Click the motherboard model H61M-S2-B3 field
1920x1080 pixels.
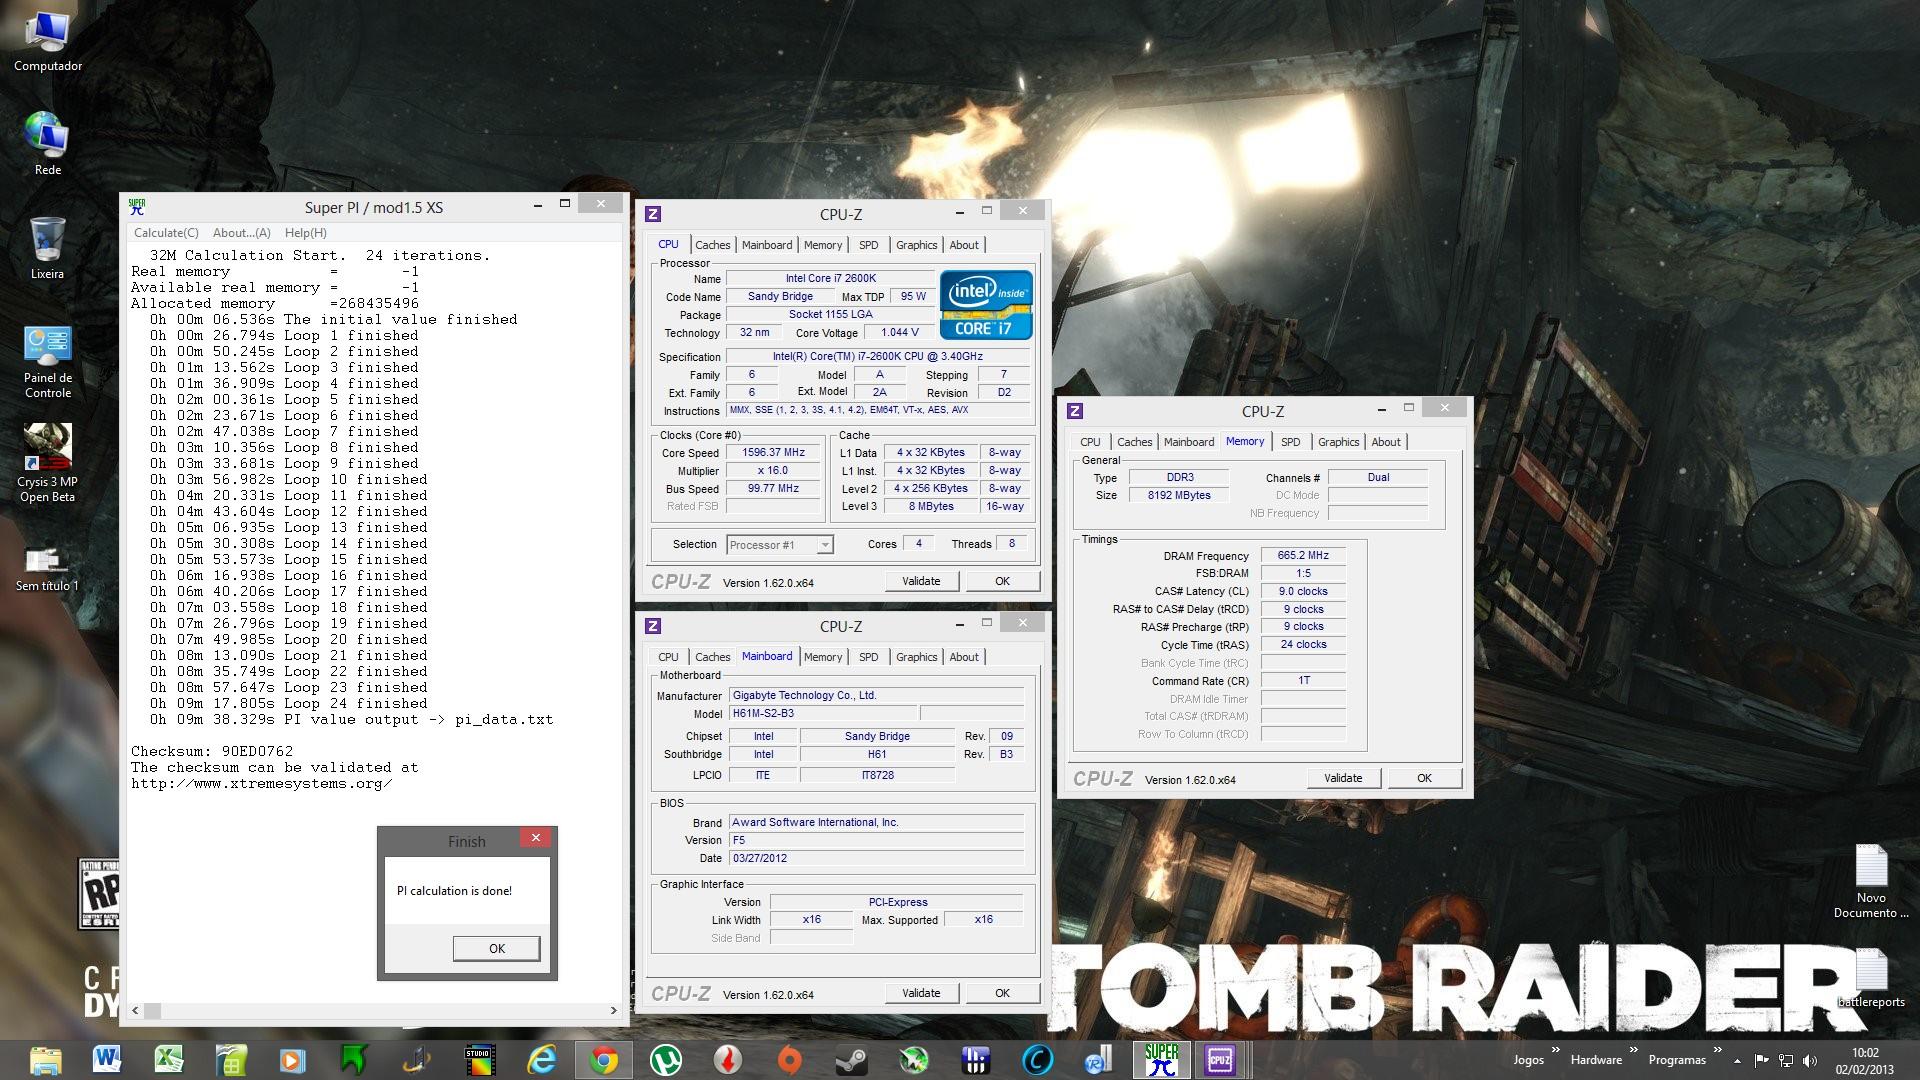(822, 714)
